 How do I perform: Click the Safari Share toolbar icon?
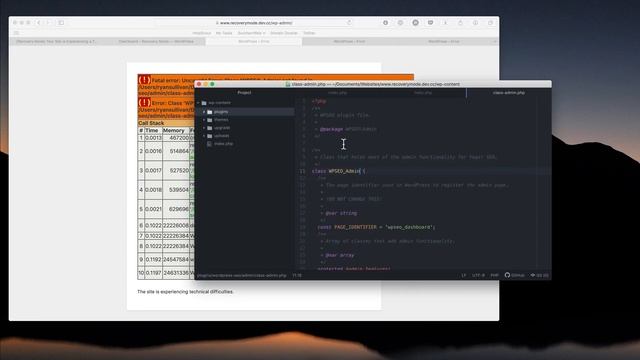tap(460, 23)
